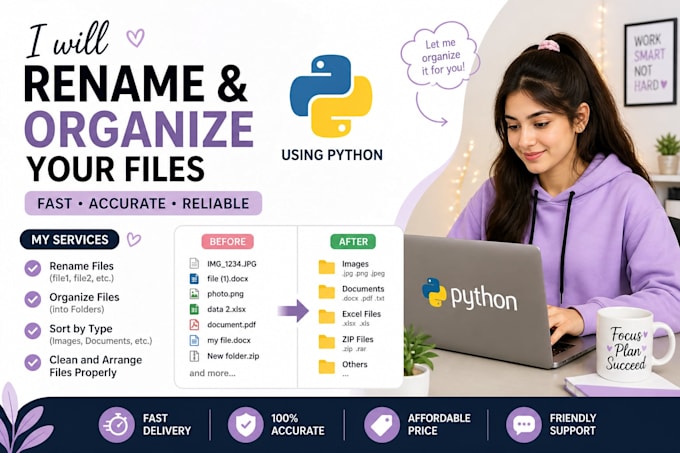The image size is (680, 453).
Task: Click the heart beside MY SERVICES
Action: 134,239
